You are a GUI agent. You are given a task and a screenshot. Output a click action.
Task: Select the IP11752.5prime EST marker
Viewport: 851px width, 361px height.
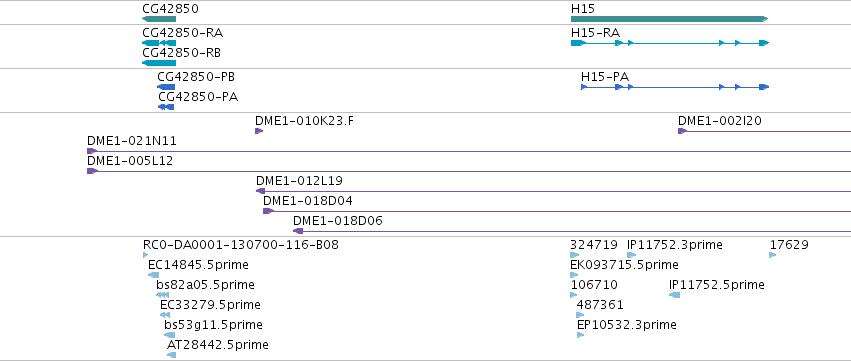(675, 295)
